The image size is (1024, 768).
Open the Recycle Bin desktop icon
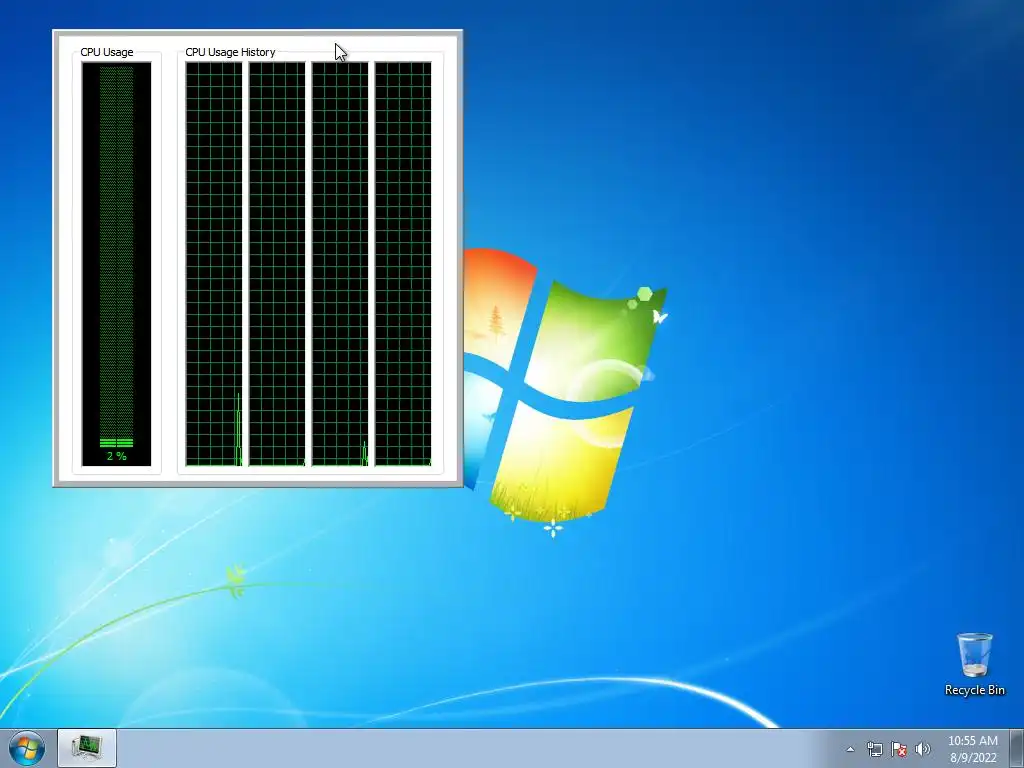pyautogui.click(x=974, y=664)
